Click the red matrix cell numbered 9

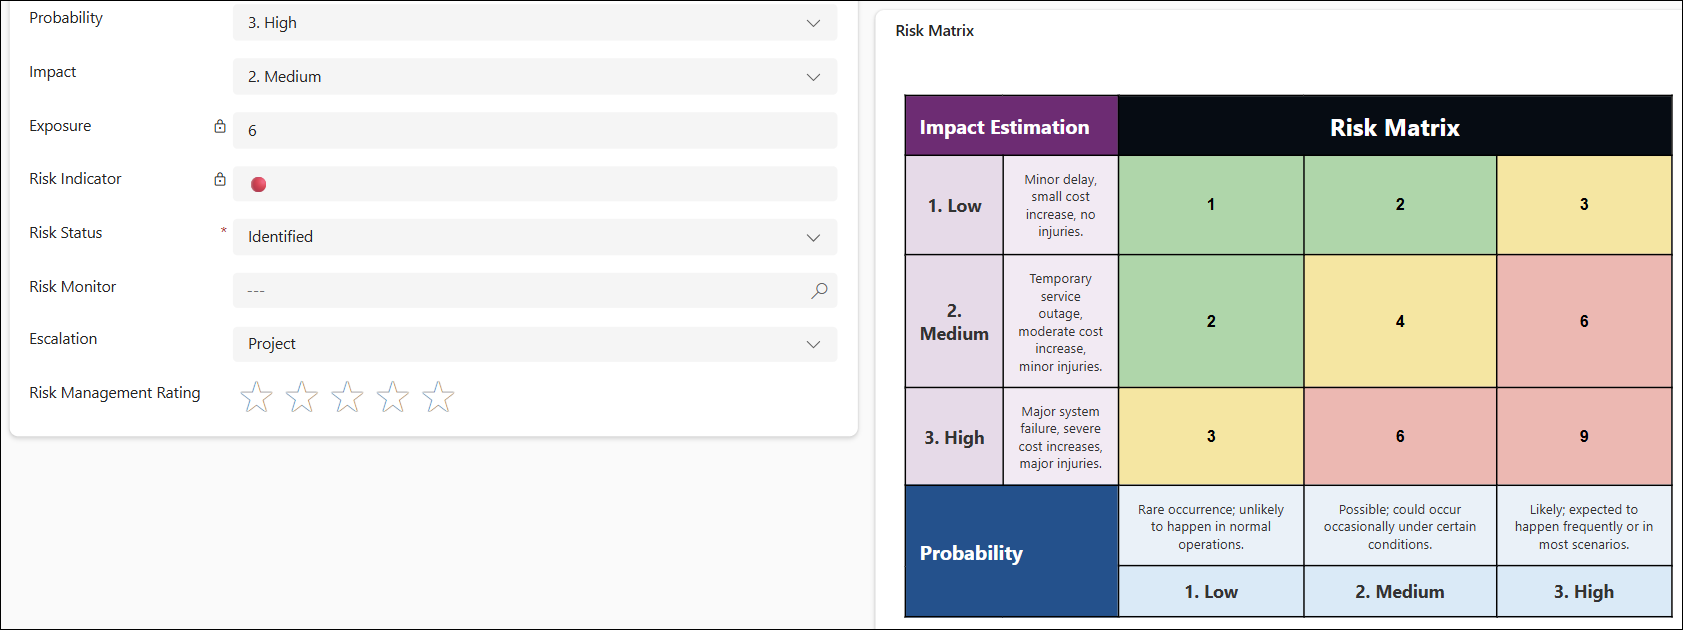1583,436
